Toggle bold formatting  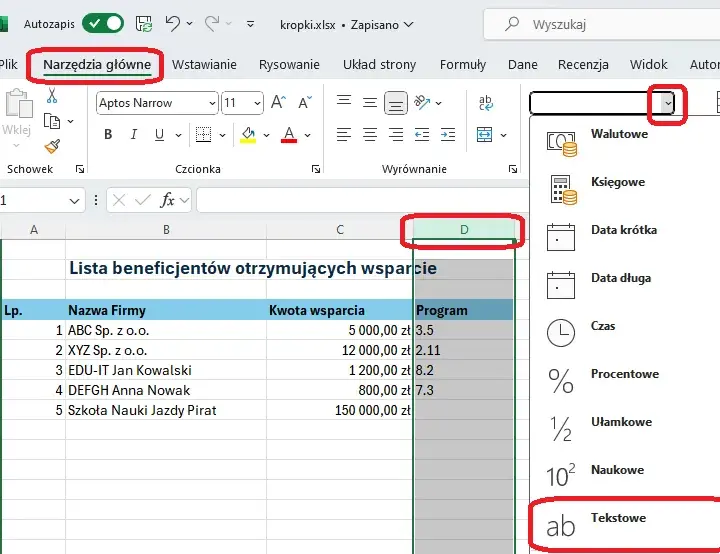click(x=108, y=135)
